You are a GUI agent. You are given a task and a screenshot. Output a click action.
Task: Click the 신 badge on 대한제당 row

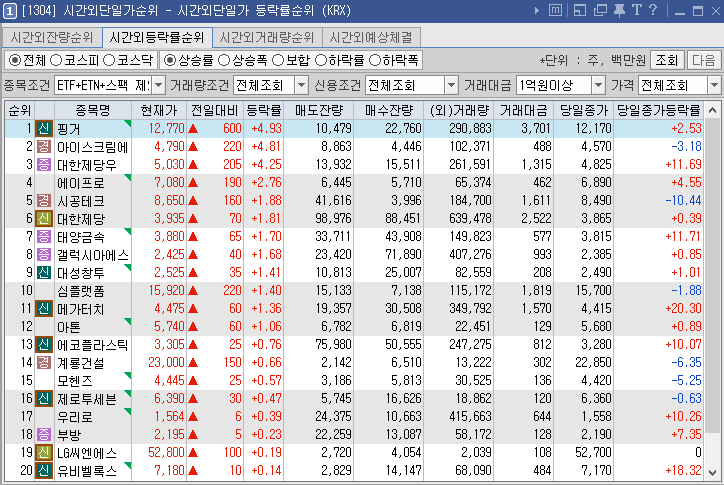(x=44, y=218)
